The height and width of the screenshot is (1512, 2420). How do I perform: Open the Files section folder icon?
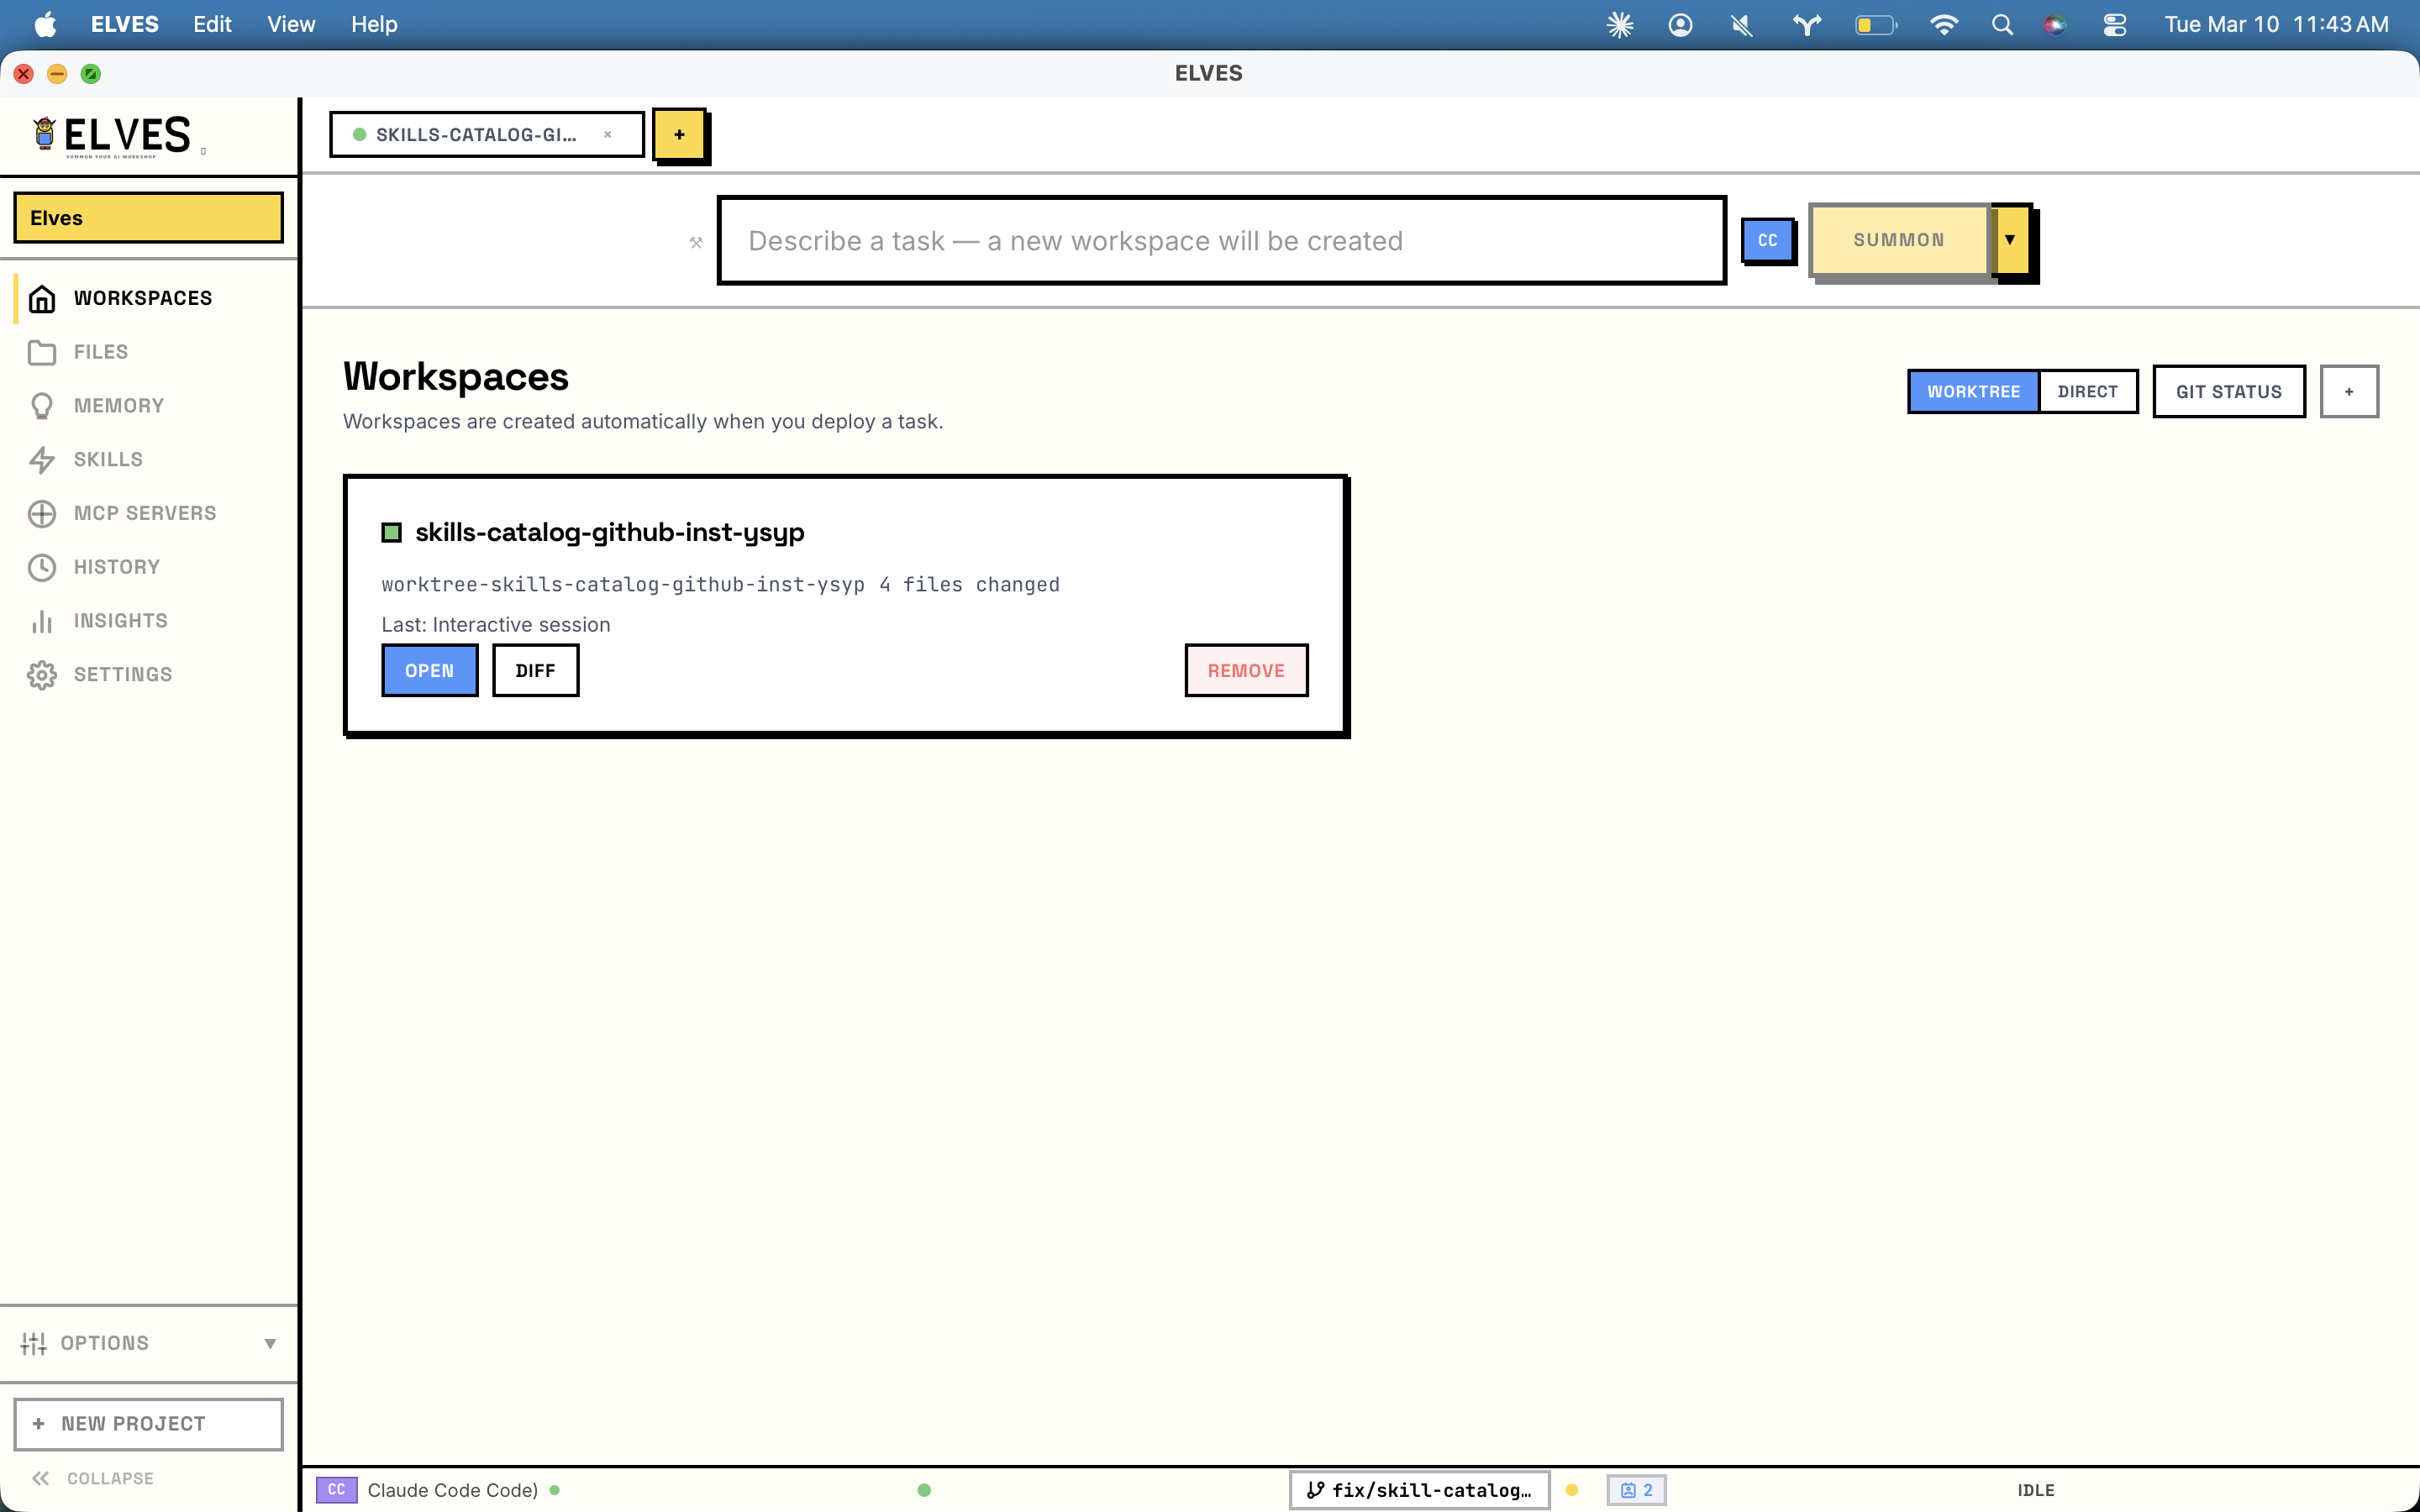(x=41, y=352)
